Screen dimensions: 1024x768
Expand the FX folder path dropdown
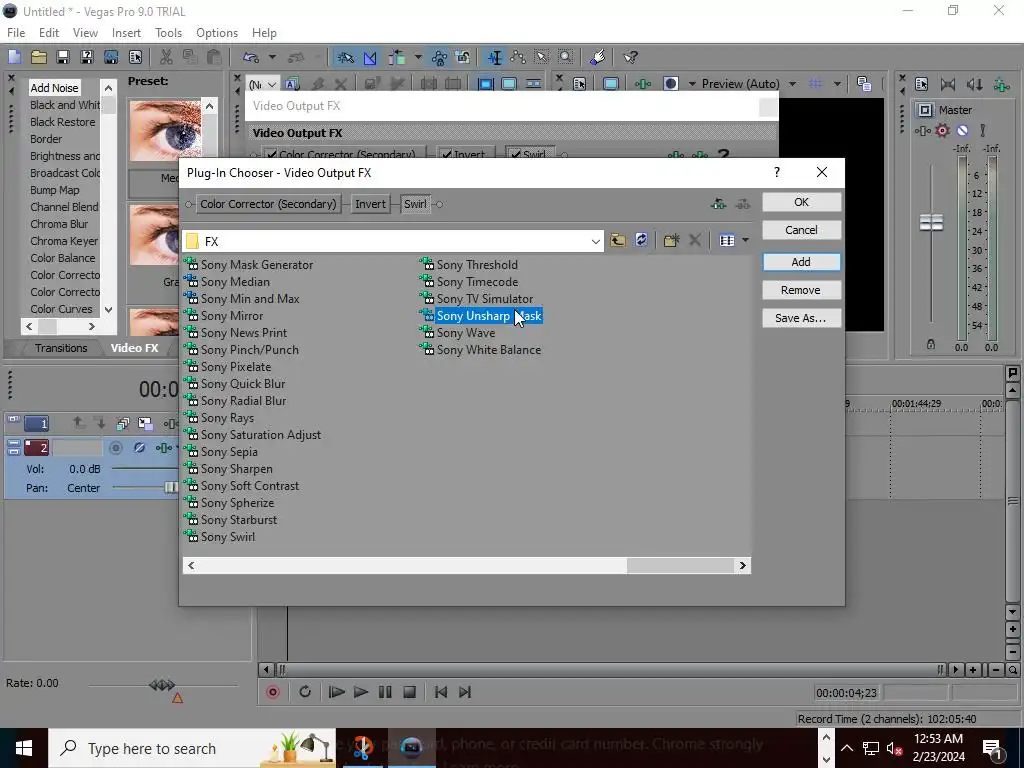coord(595,241)
